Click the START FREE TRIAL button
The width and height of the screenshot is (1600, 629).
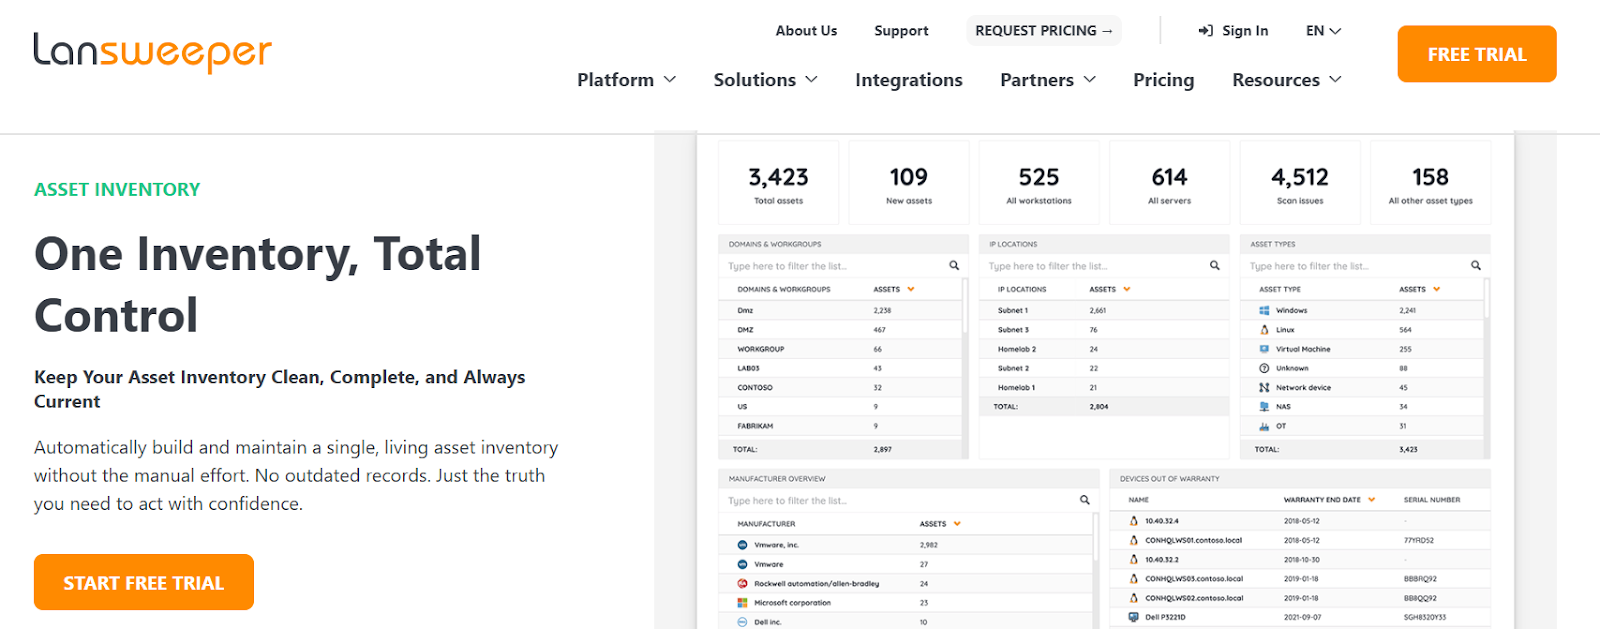click(x=144, y=582)
